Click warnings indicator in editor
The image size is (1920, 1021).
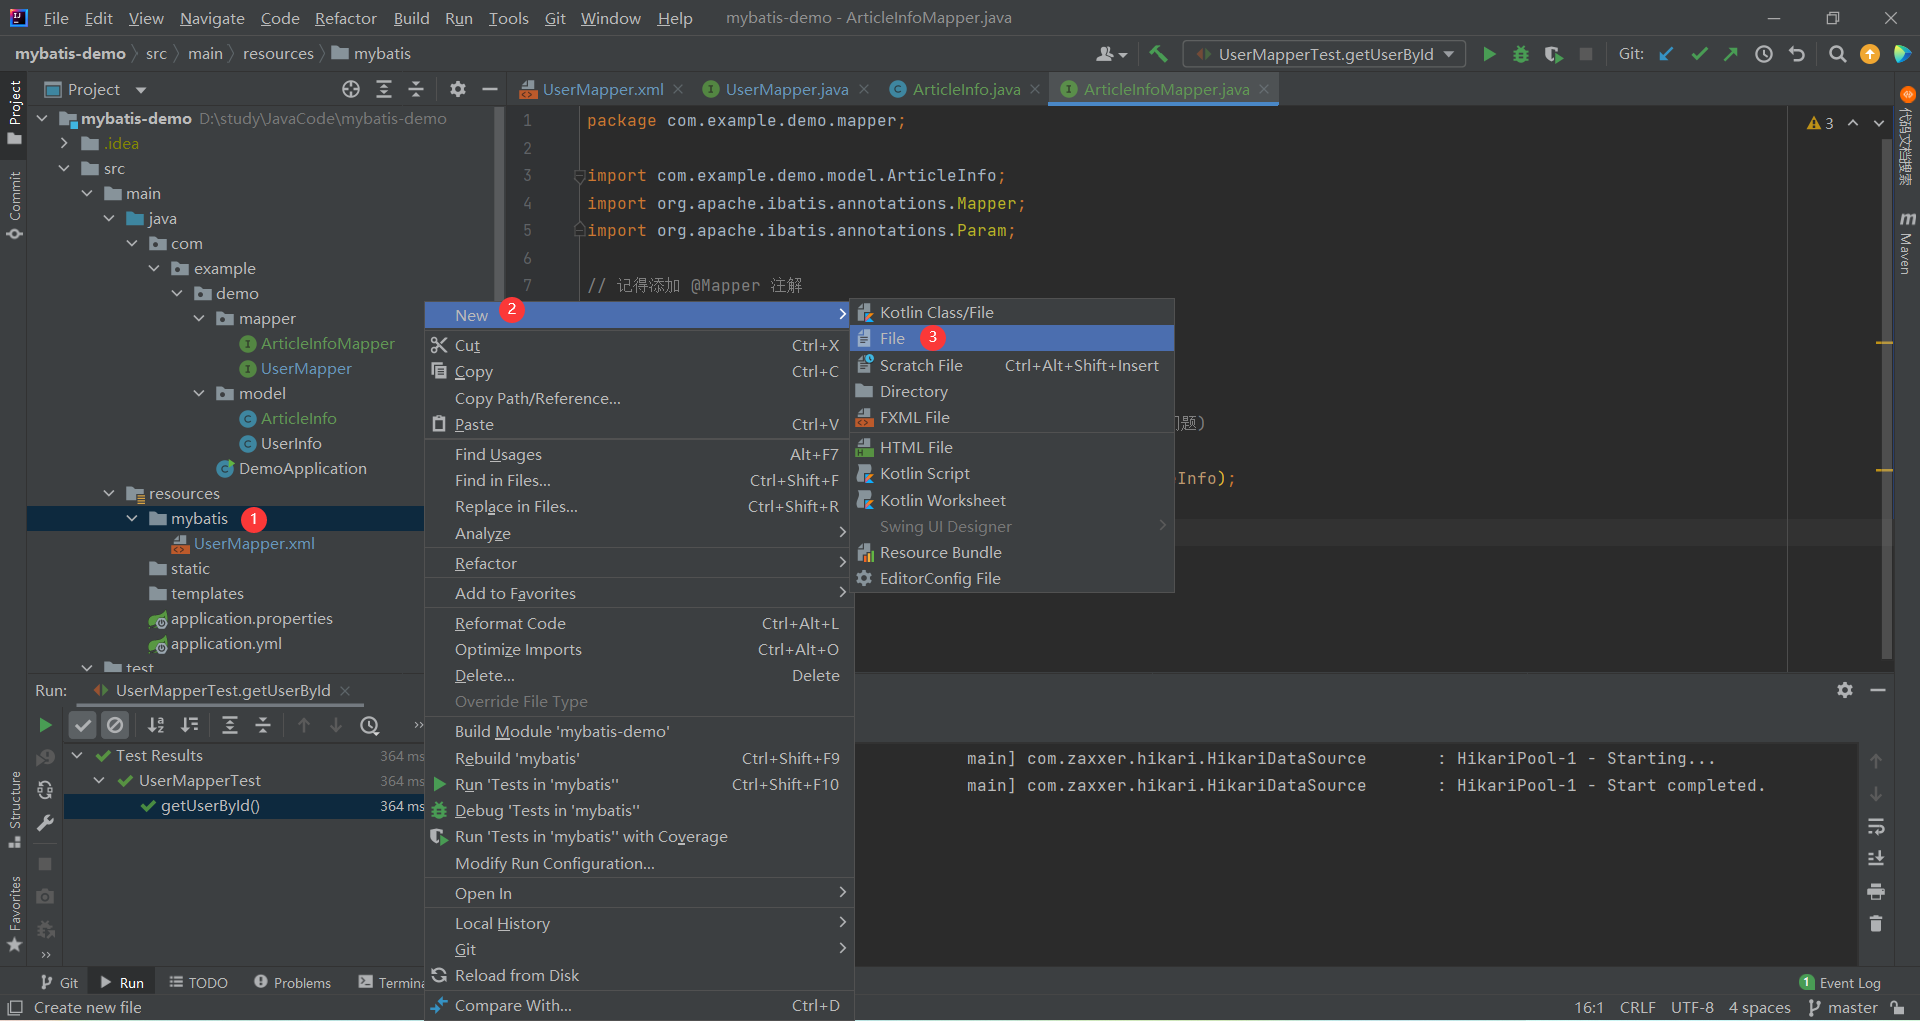1820,123
